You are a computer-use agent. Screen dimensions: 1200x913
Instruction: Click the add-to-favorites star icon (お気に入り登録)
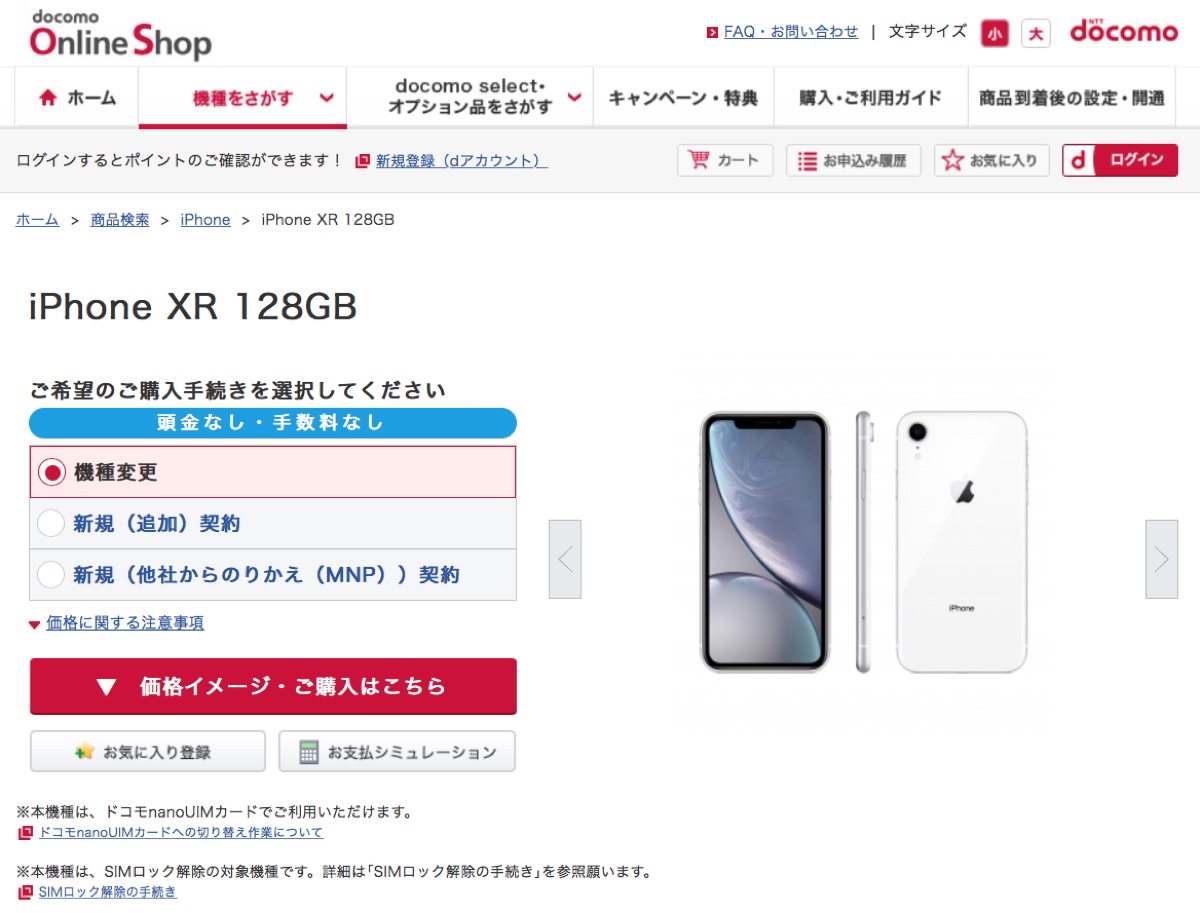85,752
